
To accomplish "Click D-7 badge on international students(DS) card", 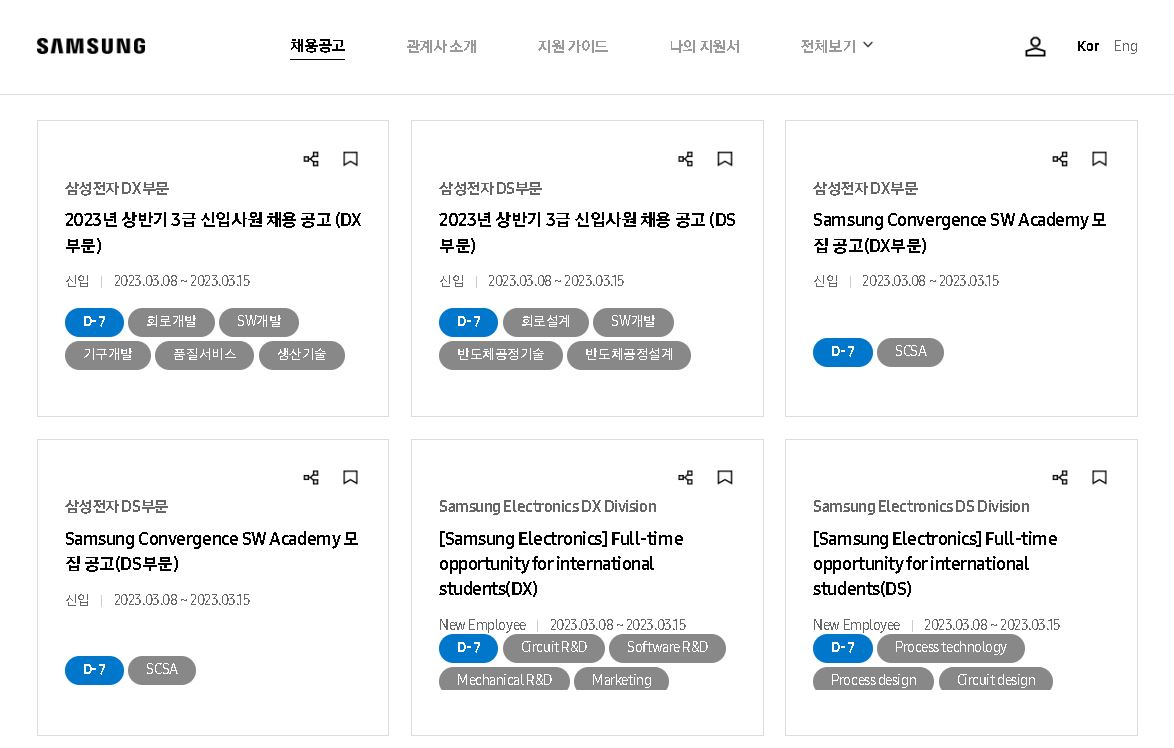I will (843, 648).
